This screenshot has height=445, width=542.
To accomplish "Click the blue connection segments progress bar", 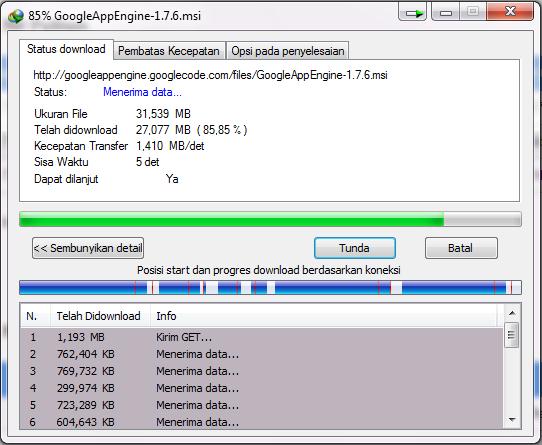I will pos(270,288).
